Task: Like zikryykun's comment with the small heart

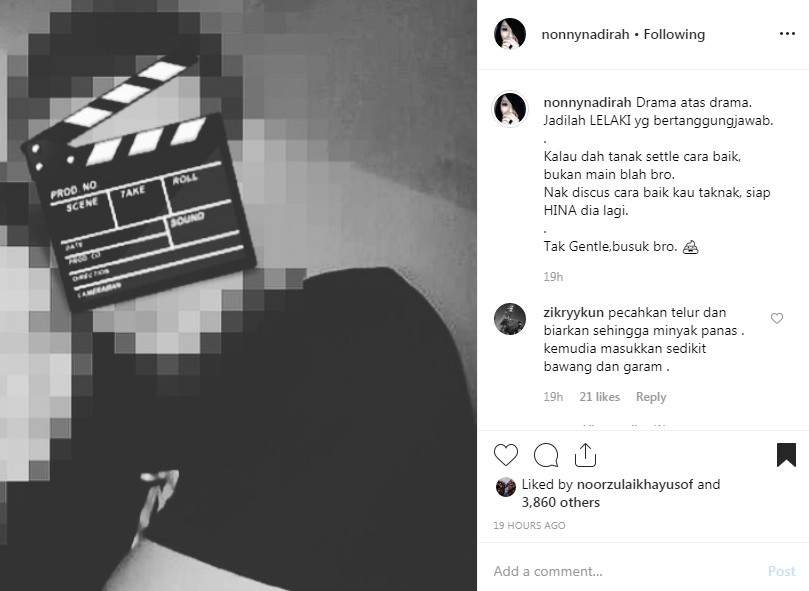Action: coord(777,318)
